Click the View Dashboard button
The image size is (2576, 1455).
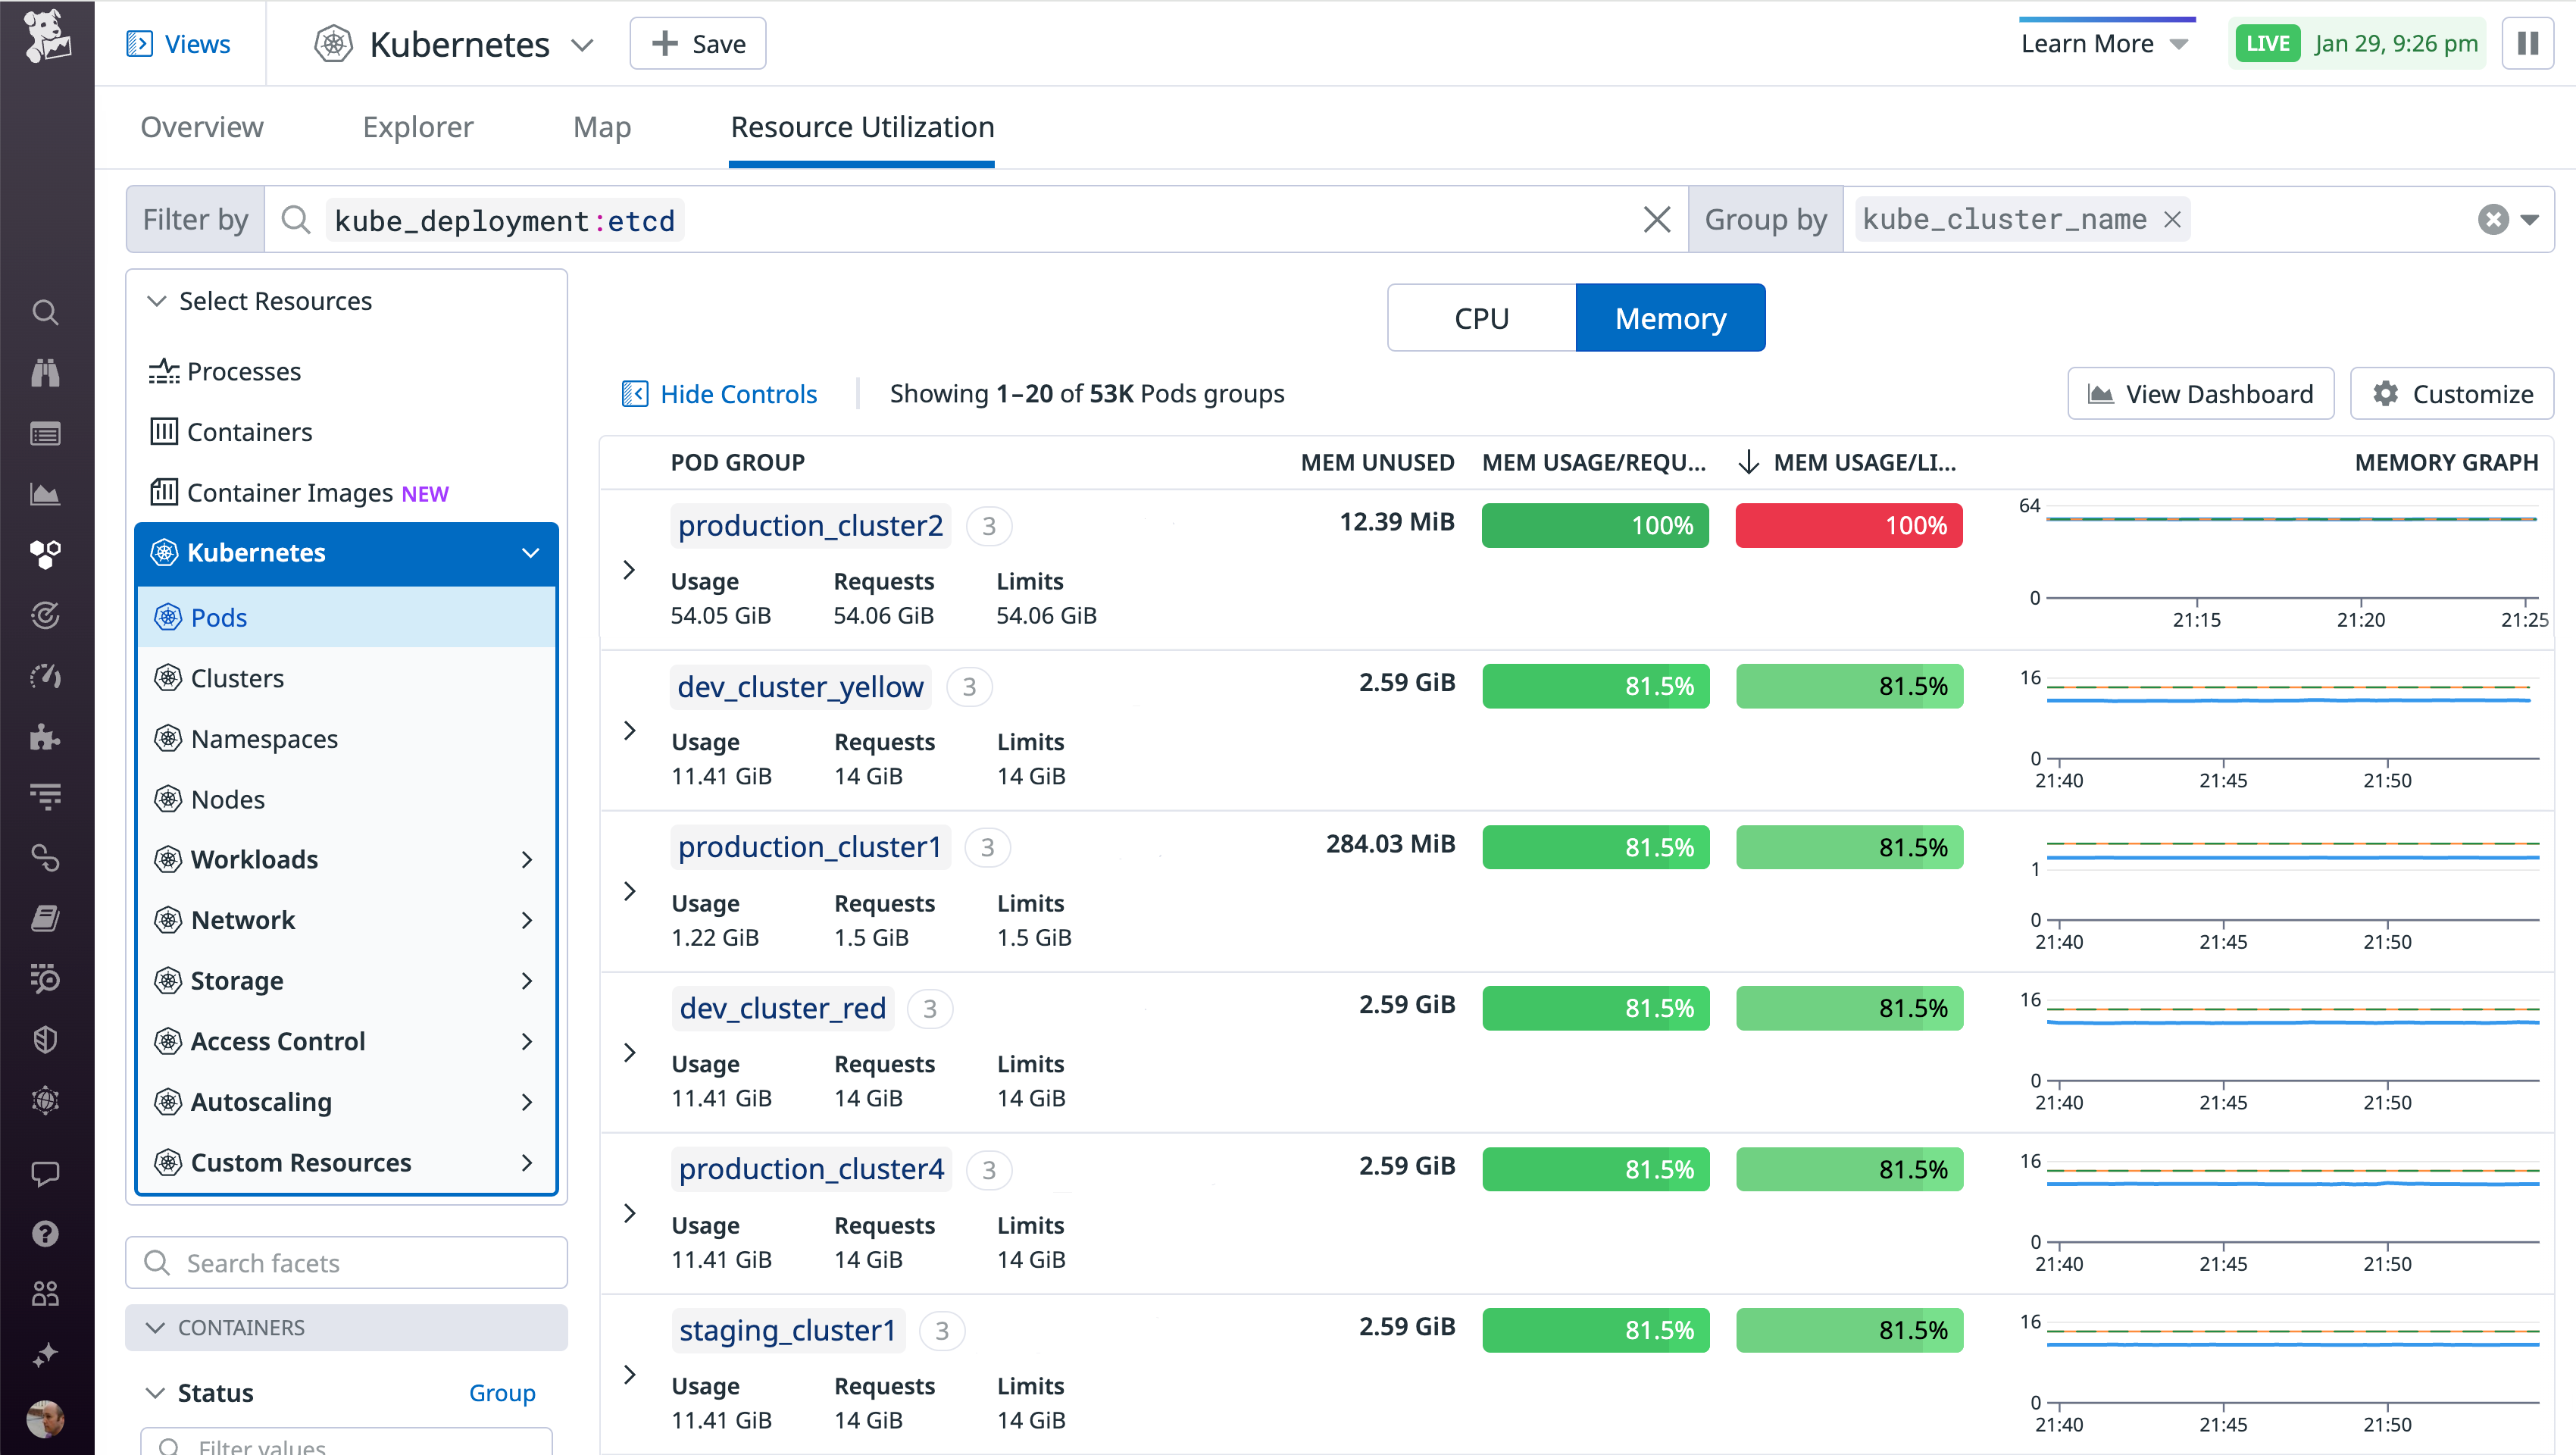point(2200,393)
